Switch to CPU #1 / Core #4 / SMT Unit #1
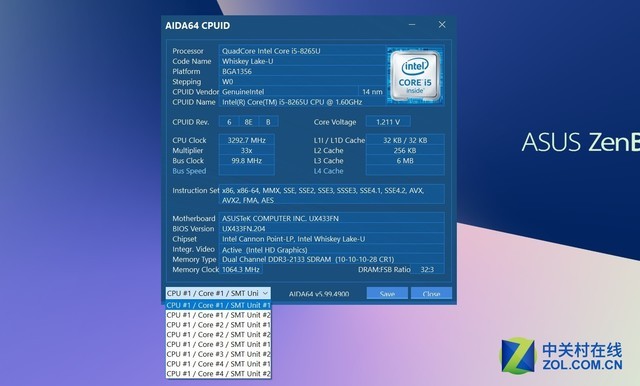The image size is (640, 386). (x=218, y=364)
